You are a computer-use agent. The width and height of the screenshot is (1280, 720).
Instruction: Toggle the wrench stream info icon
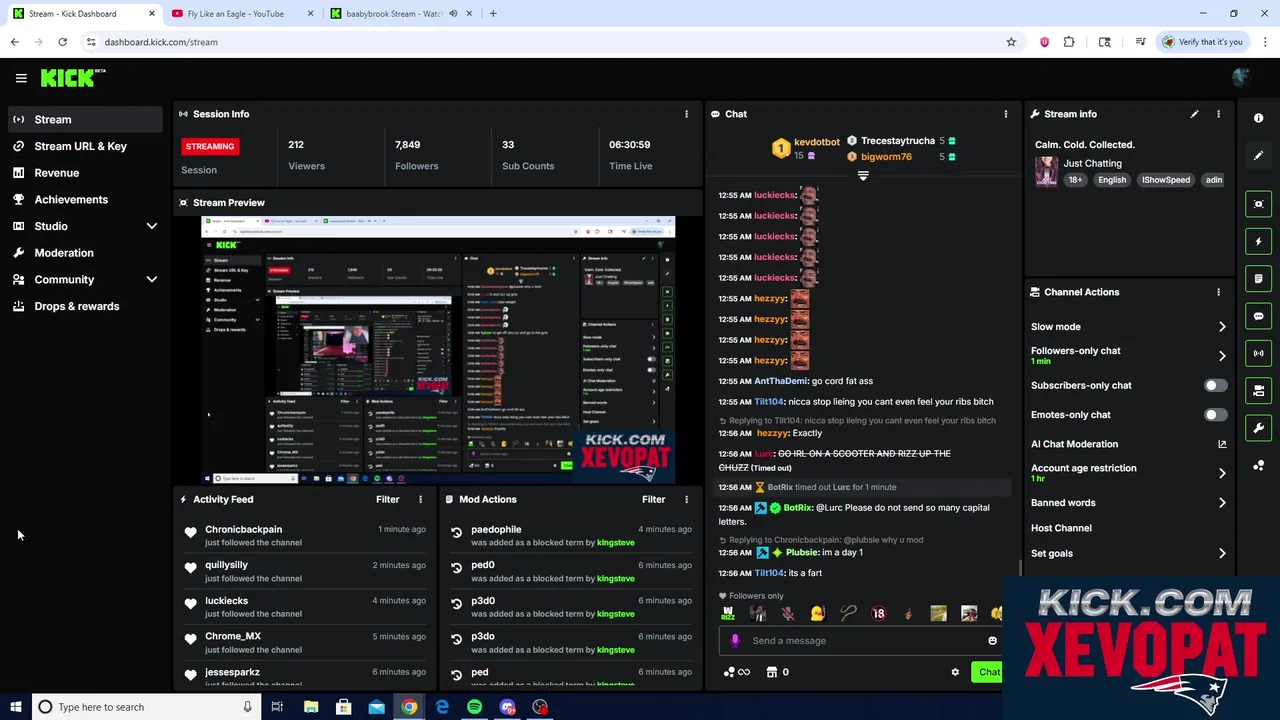click(1258, 428)
